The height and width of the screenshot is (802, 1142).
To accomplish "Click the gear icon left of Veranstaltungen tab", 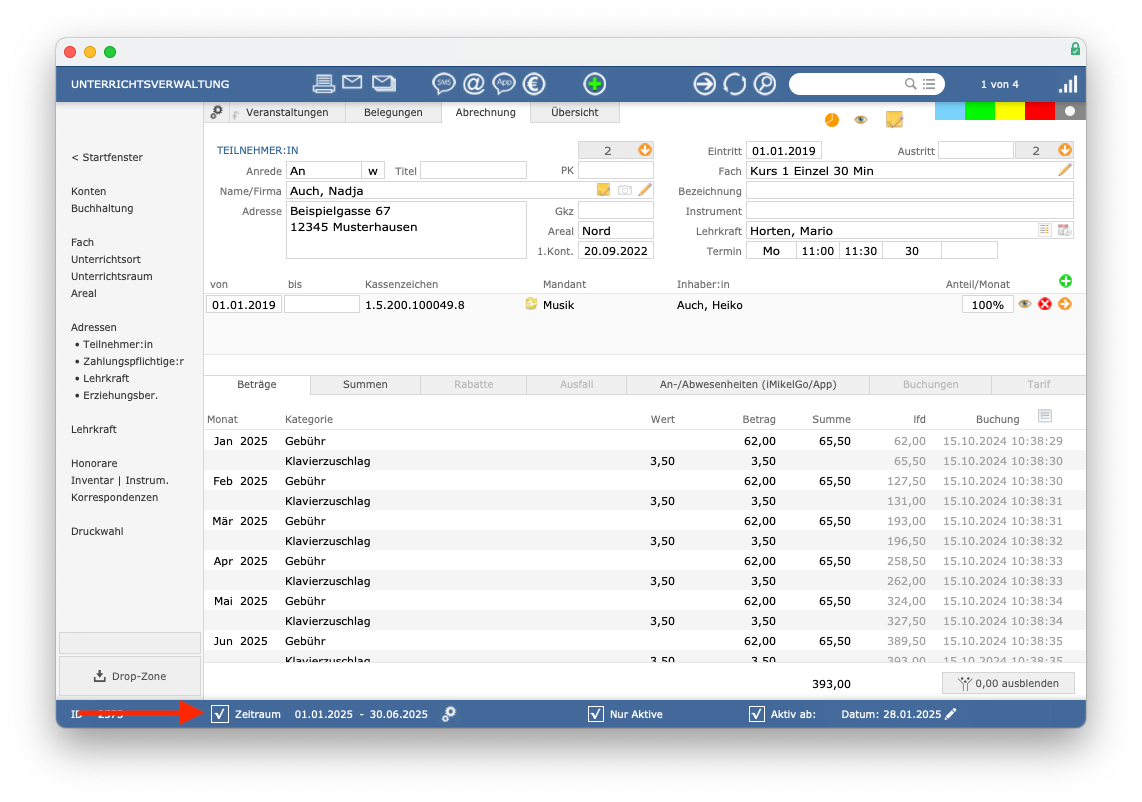I will pyautogui.click(x=216, y=112).
